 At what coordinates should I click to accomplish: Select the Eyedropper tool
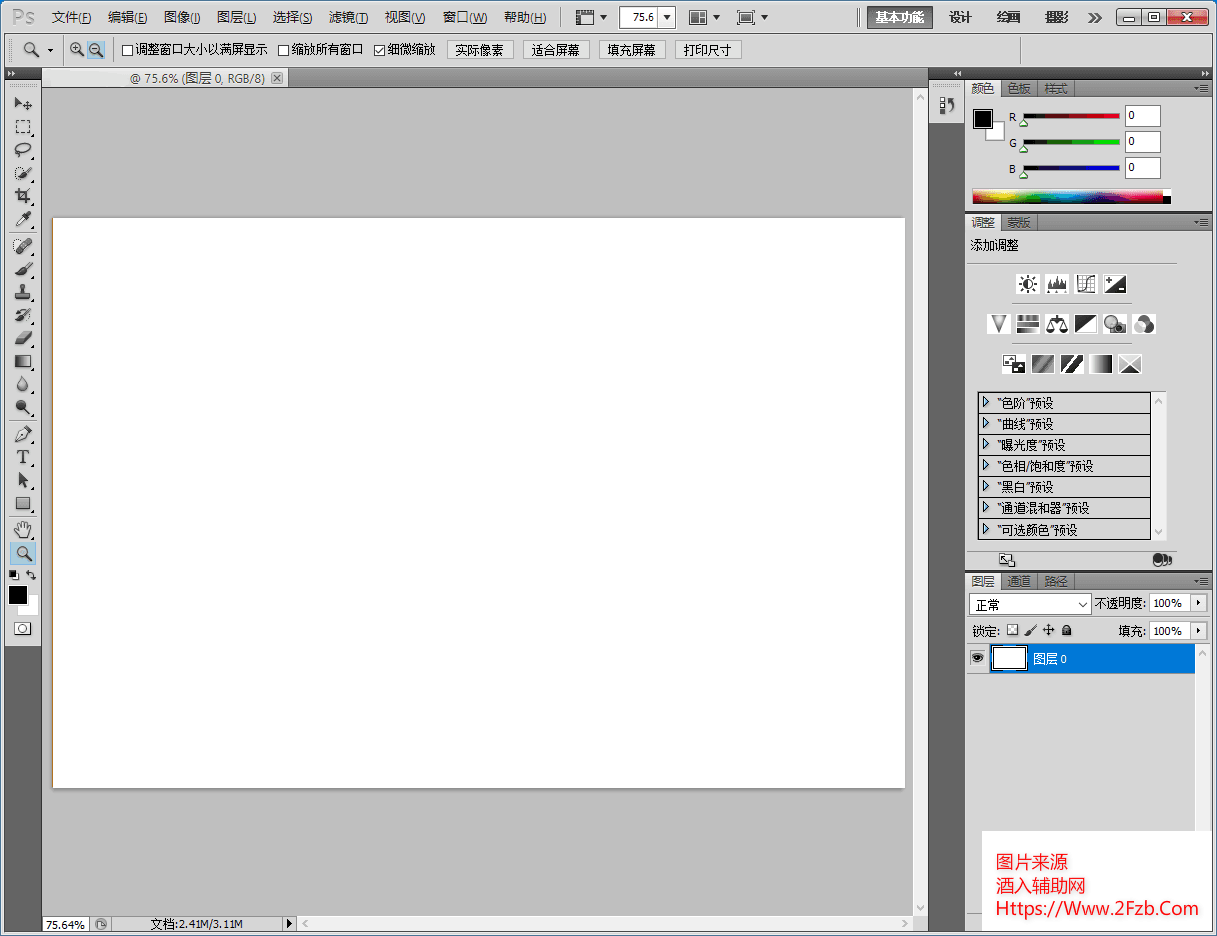[x=22, y=220]
